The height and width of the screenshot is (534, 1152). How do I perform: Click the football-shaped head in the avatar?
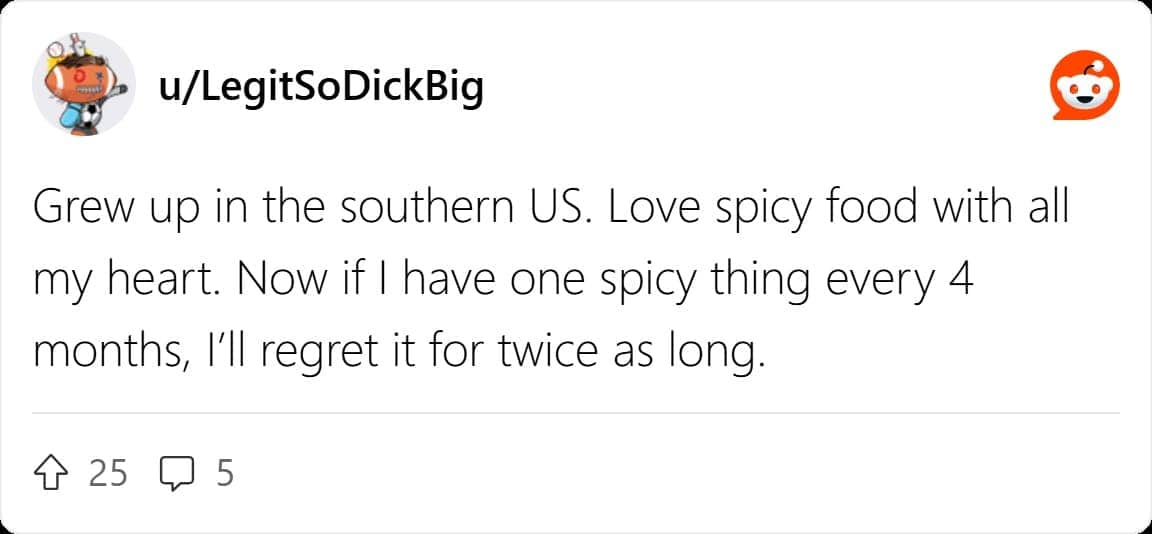tap(81, 83)
